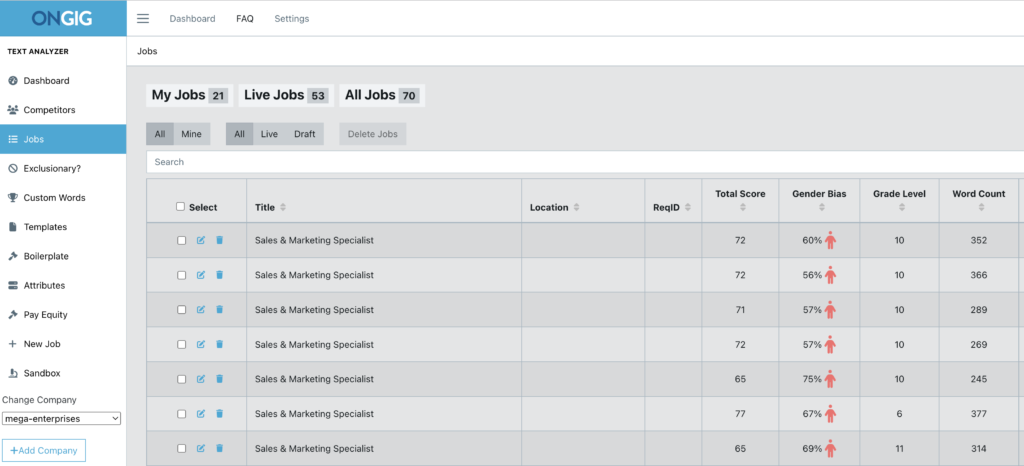This screenshot has width=1024, height=466.
Task: Click the ONGIG logo
Action: coord(63,18)
